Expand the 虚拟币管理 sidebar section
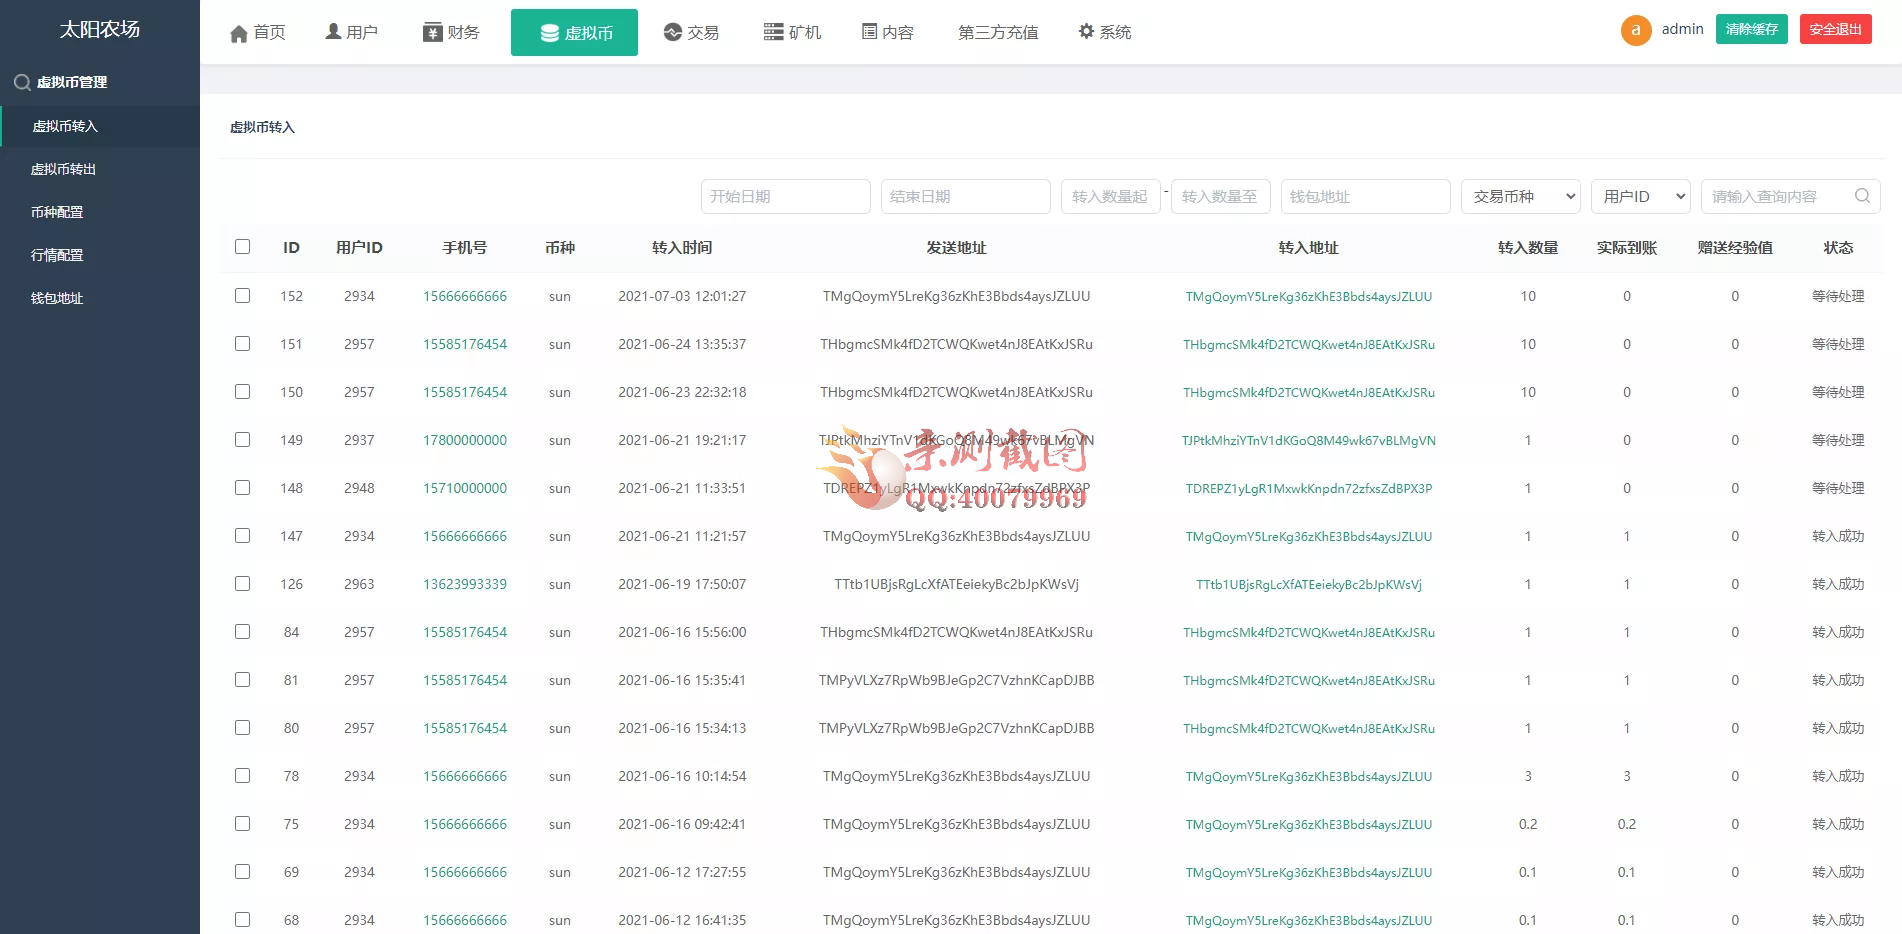1902x934 pixels. coord(72,82)
